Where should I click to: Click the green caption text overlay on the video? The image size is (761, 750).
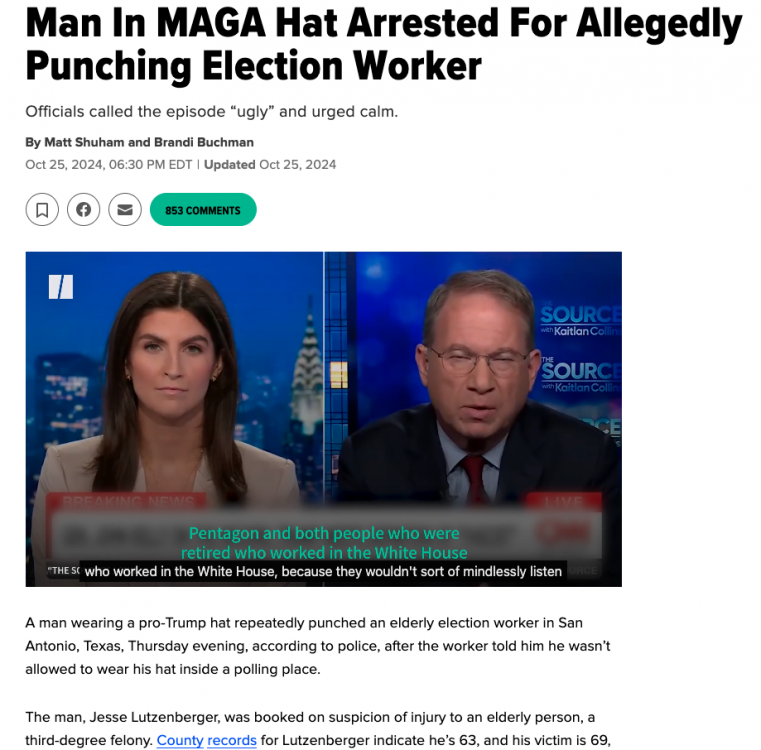(x=324, y=543)
